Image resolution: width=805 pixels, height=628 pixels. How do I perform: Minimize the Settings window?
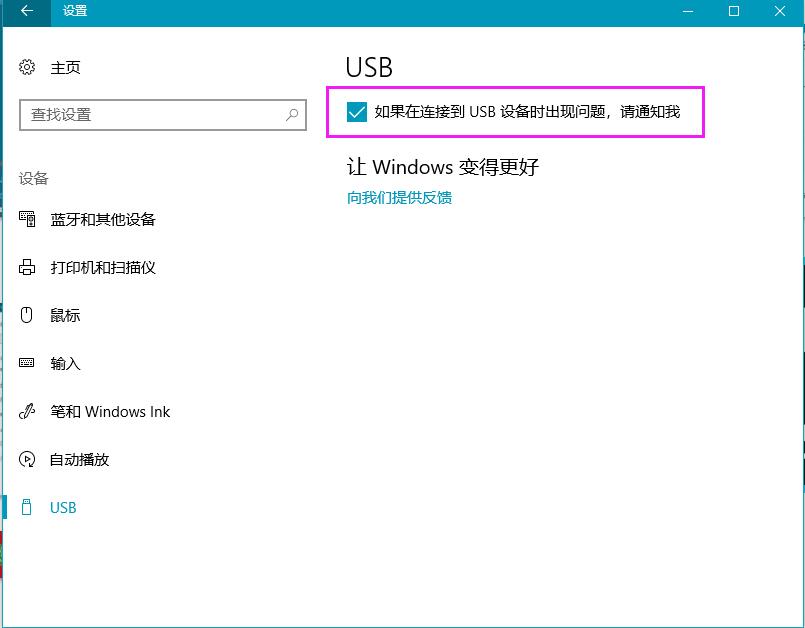688,12
